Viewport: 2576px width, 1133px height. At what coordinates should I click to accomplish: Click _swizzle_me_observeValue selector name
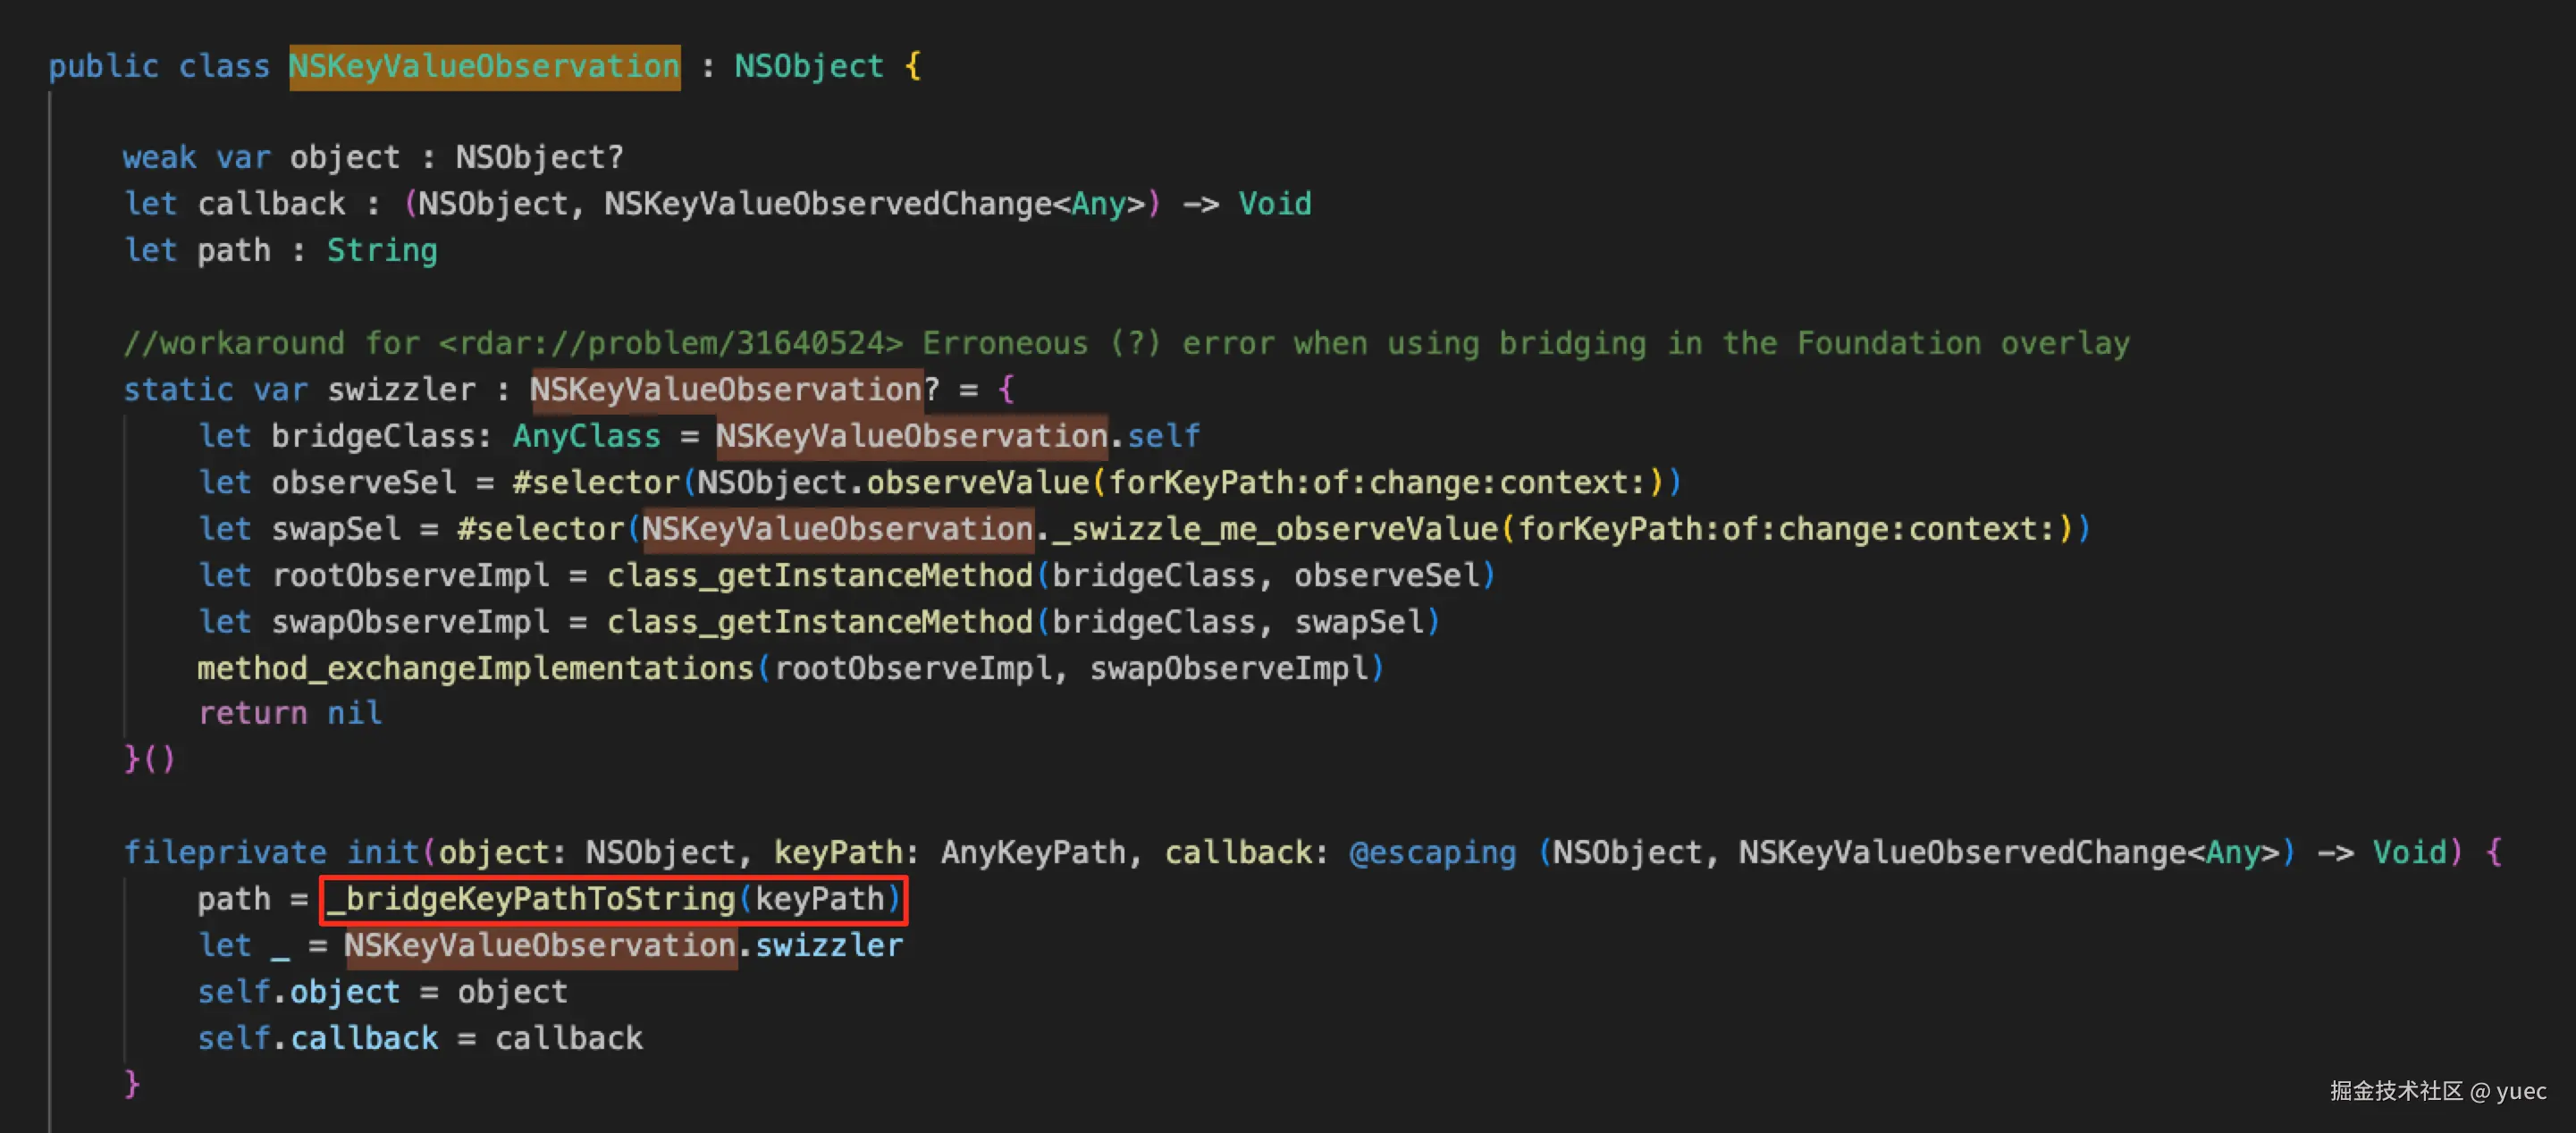point(1275,528)
